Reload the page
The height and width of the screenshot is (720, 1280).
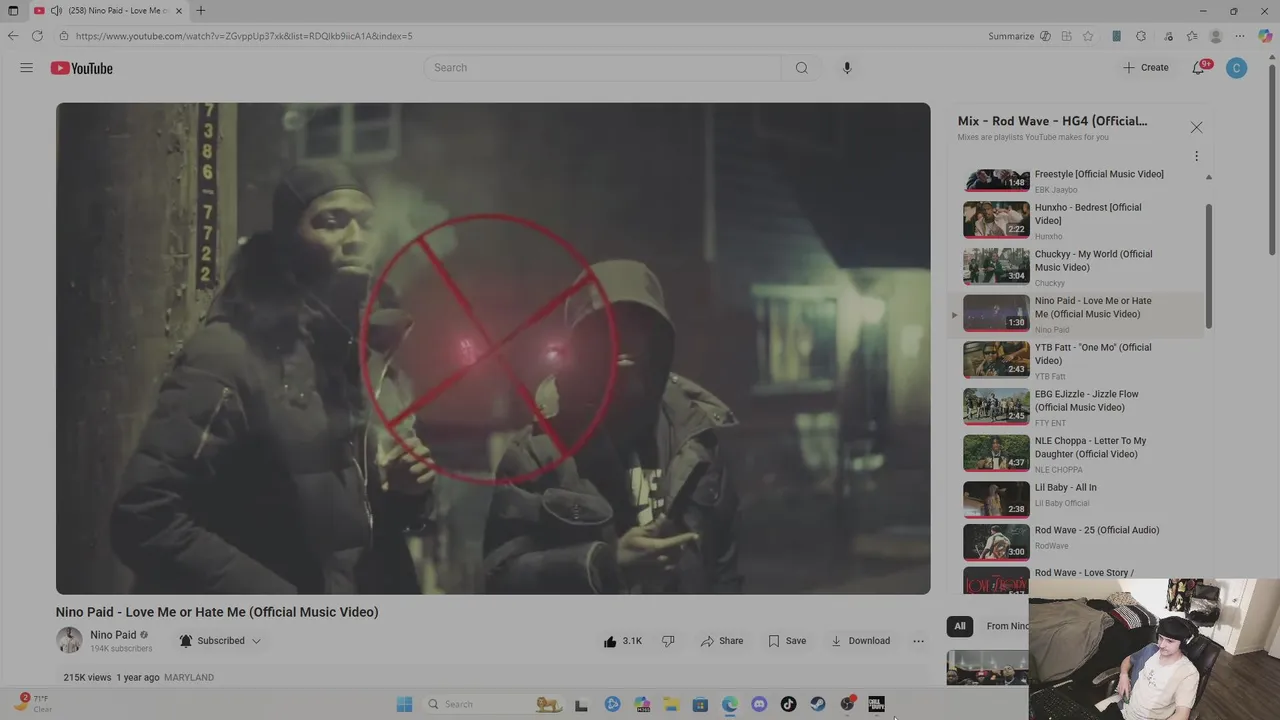click(37, 36)
